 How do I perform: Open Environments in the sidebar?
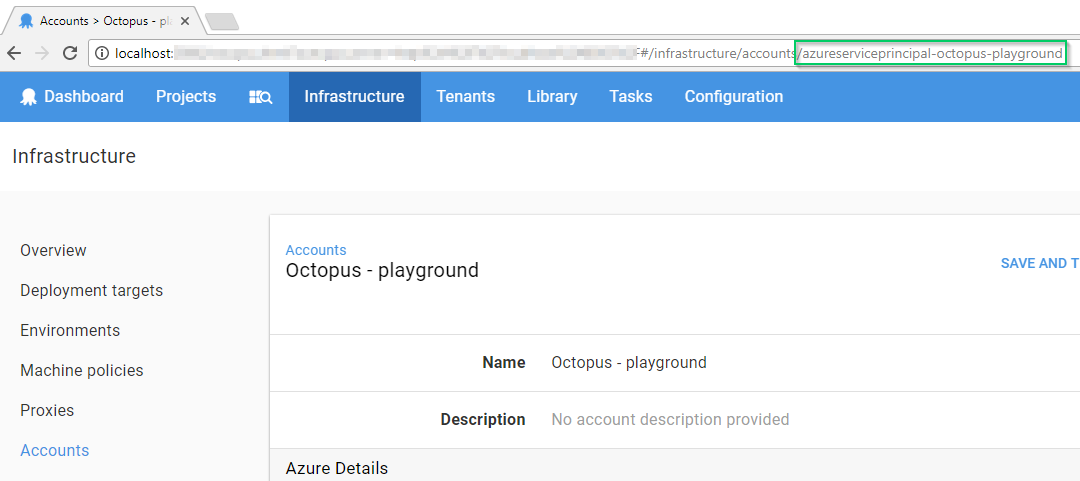click(x=70, y=330)
